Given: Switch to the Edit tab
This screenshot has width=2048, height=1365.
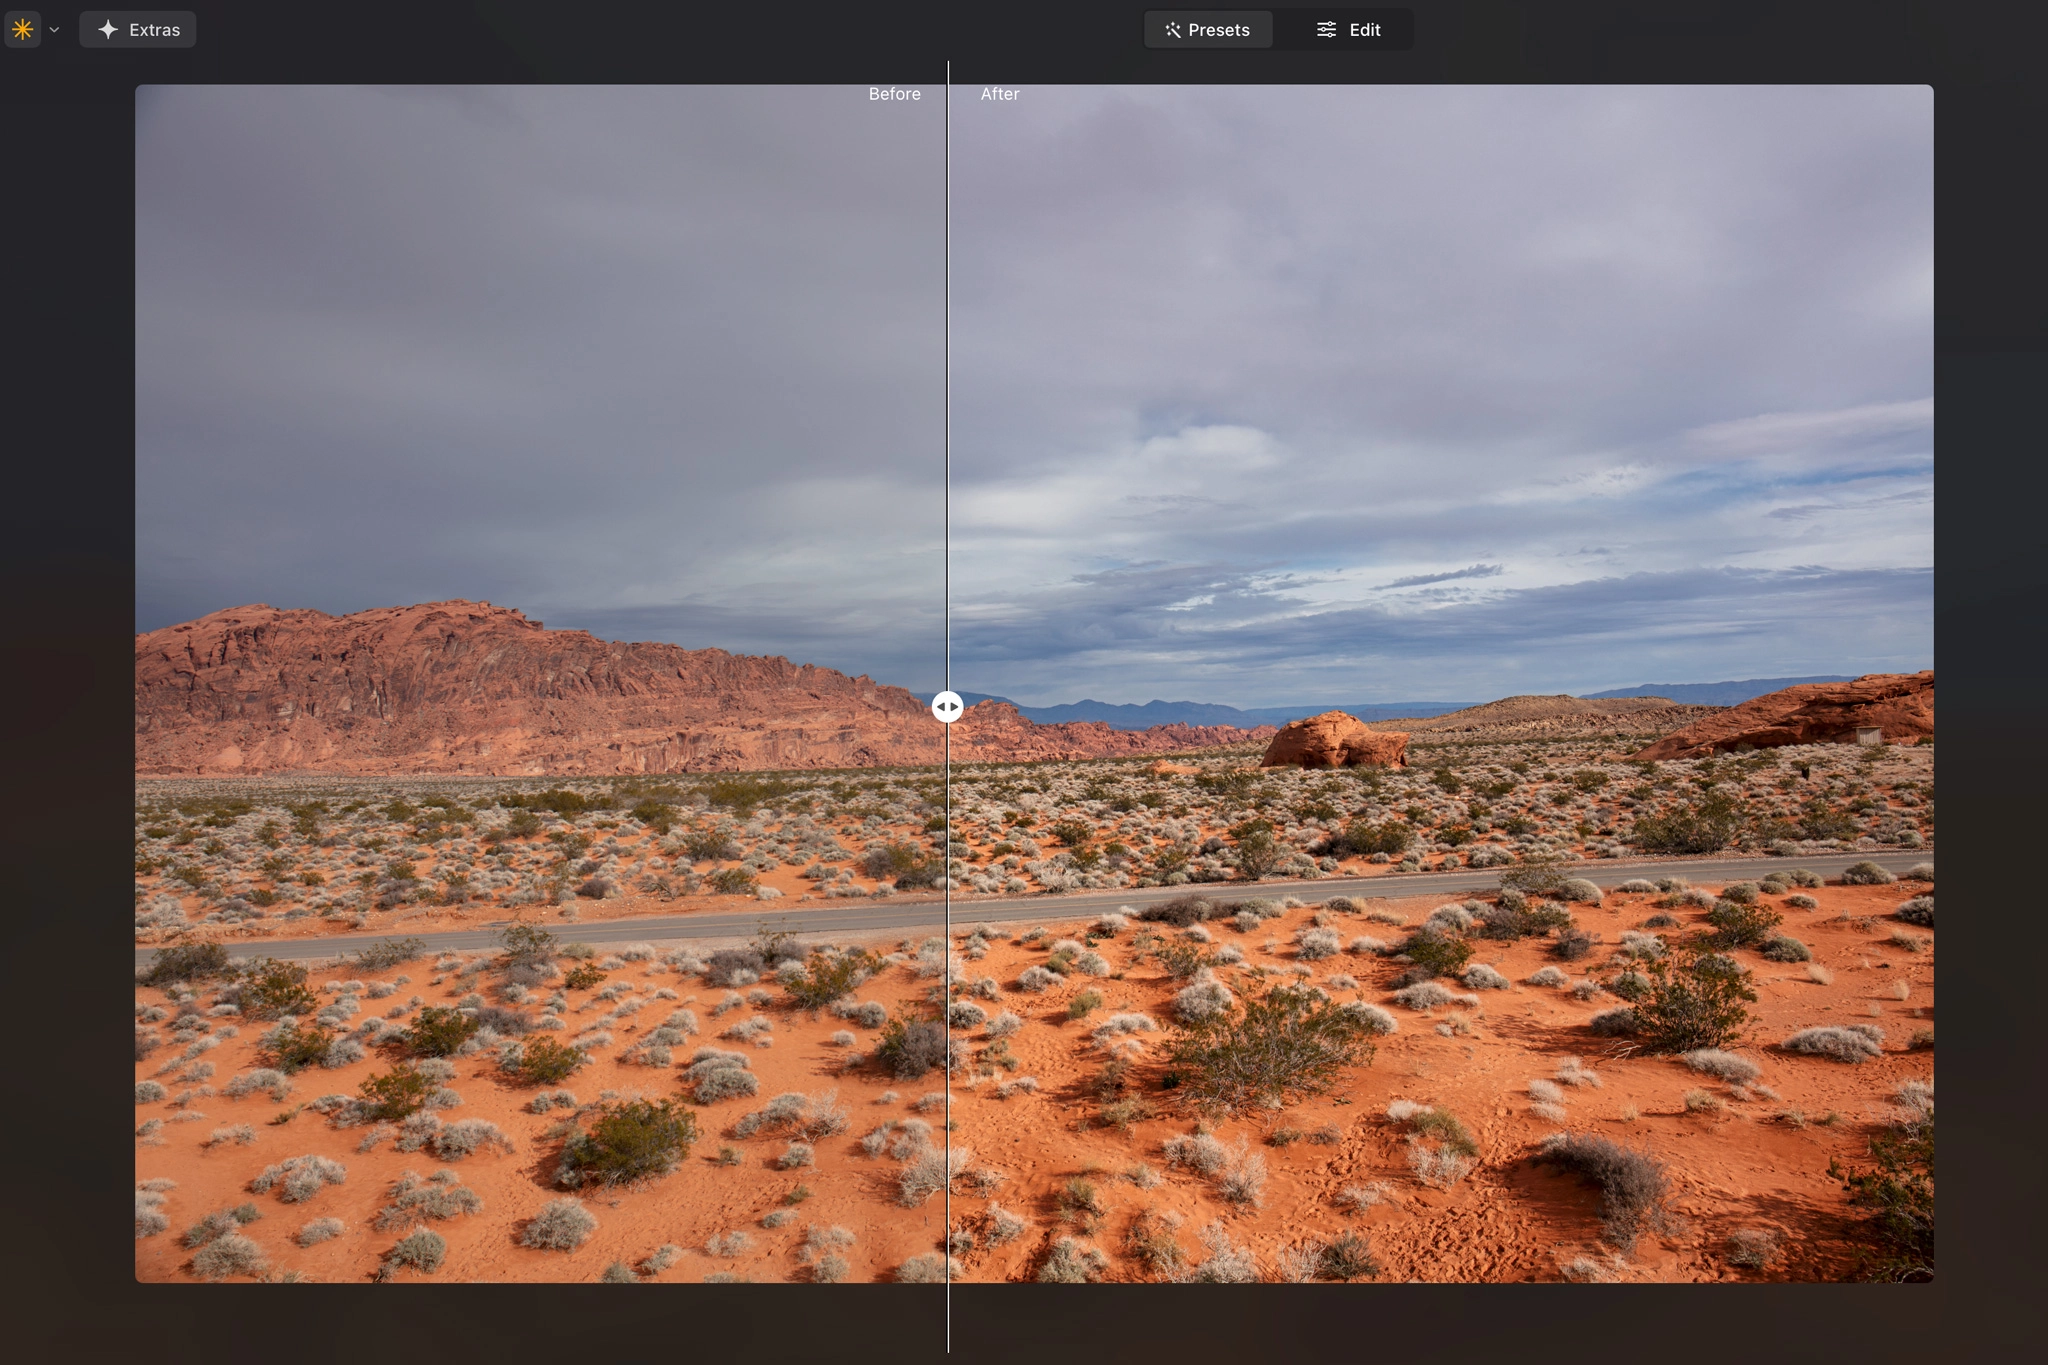Looking at the screenshot, I should (1348, 29).
